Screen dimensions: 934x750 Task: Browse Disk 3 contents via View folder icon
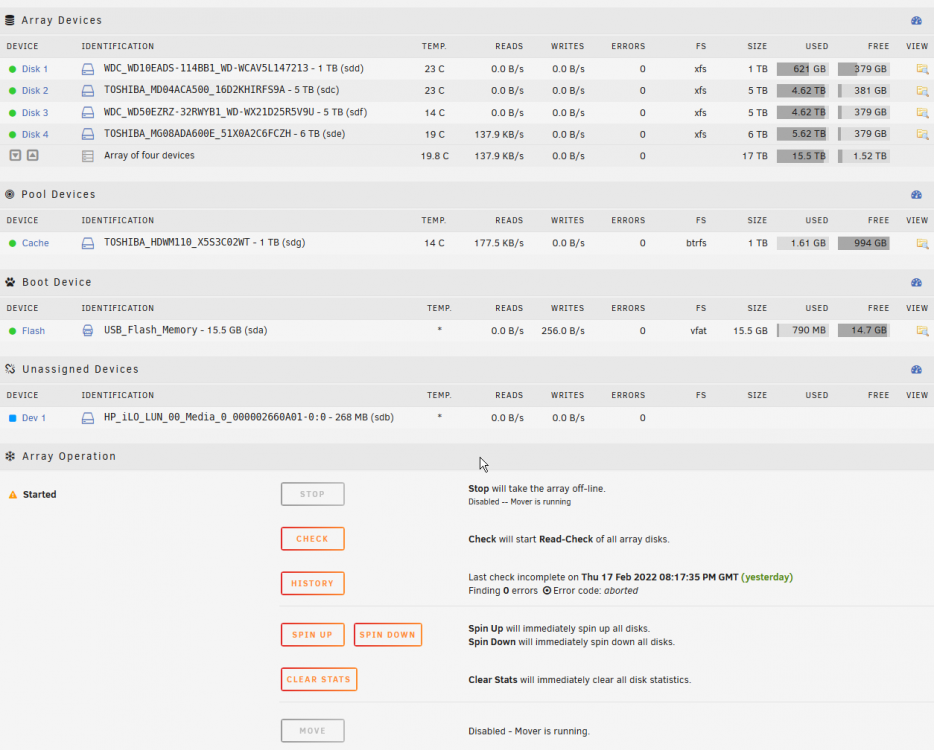922,113
